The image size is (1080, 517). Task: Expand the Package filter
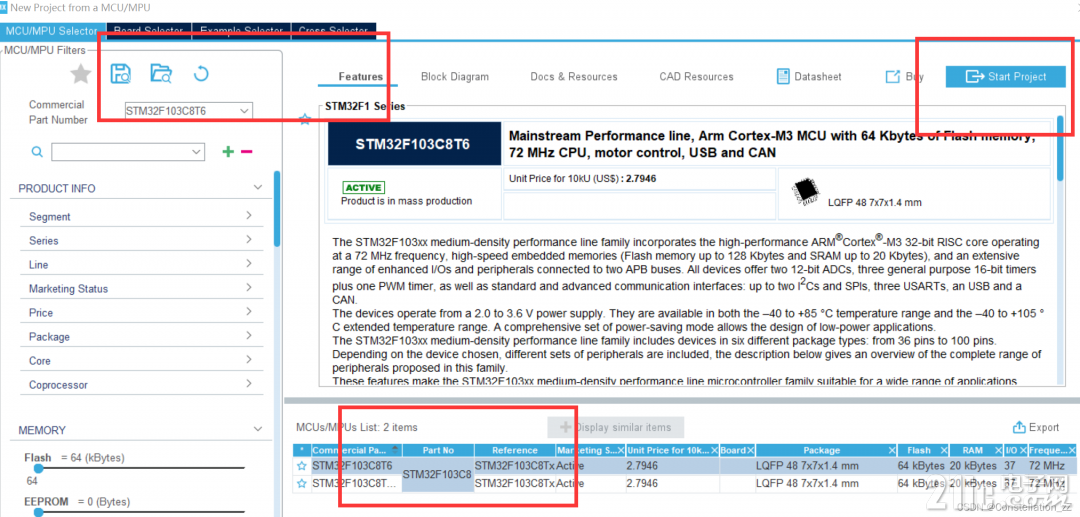click(249, 337)
